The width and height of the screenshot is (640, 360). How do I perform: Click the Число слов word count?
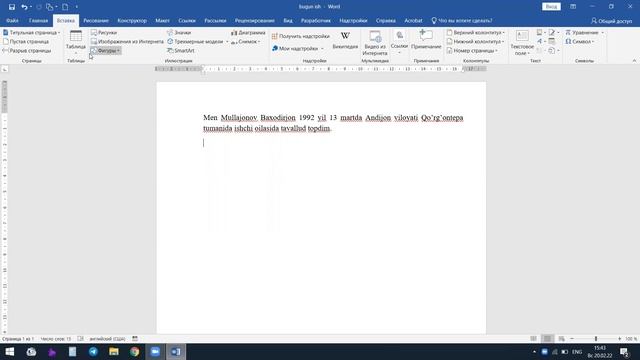(x=56, y=339)
